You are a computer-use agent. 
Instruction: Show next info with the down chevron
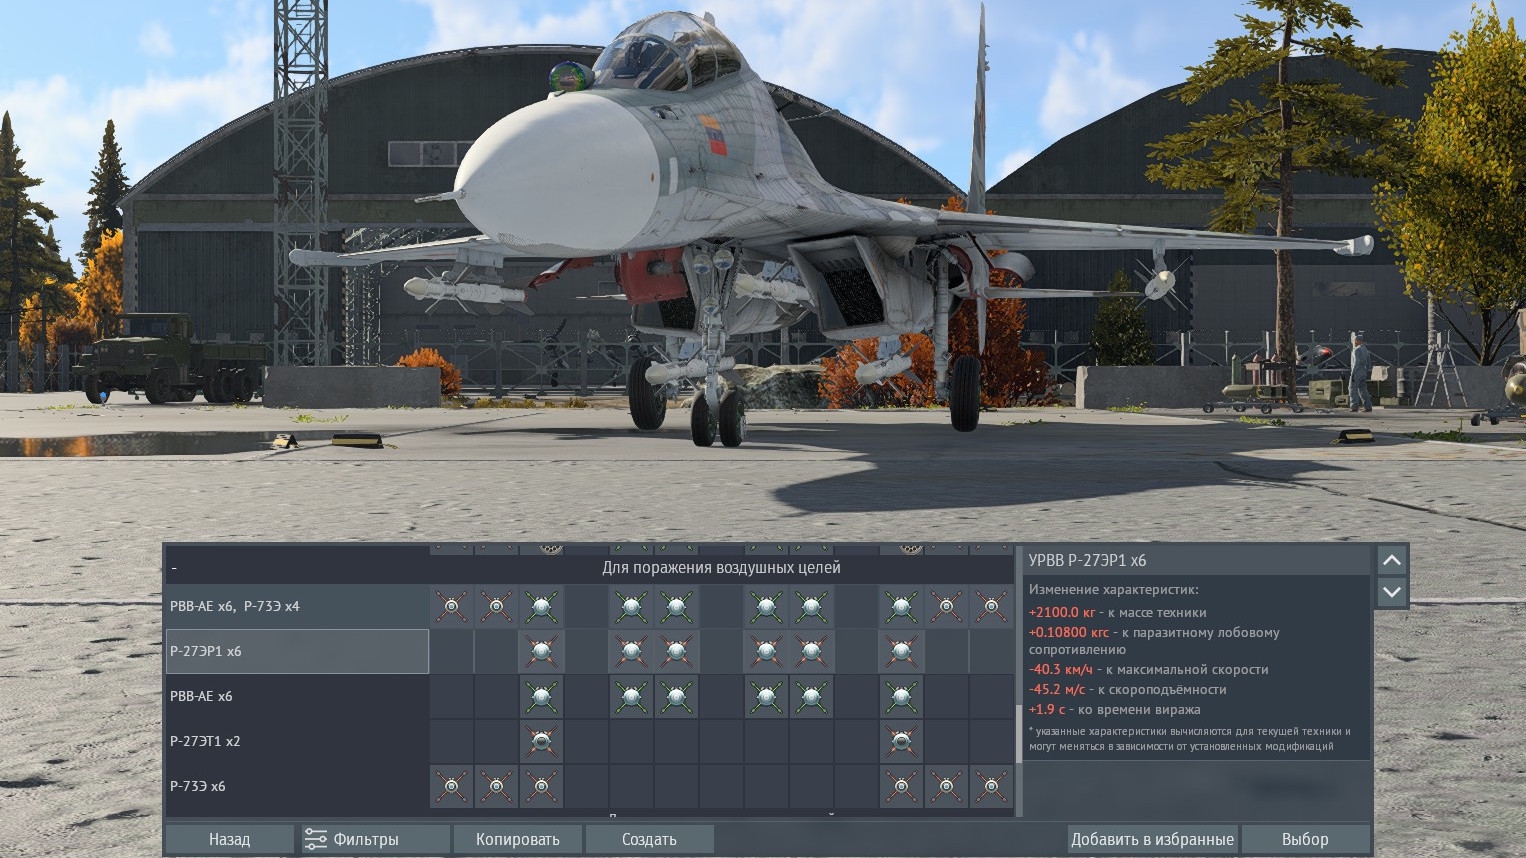(x=1391, y=591)
